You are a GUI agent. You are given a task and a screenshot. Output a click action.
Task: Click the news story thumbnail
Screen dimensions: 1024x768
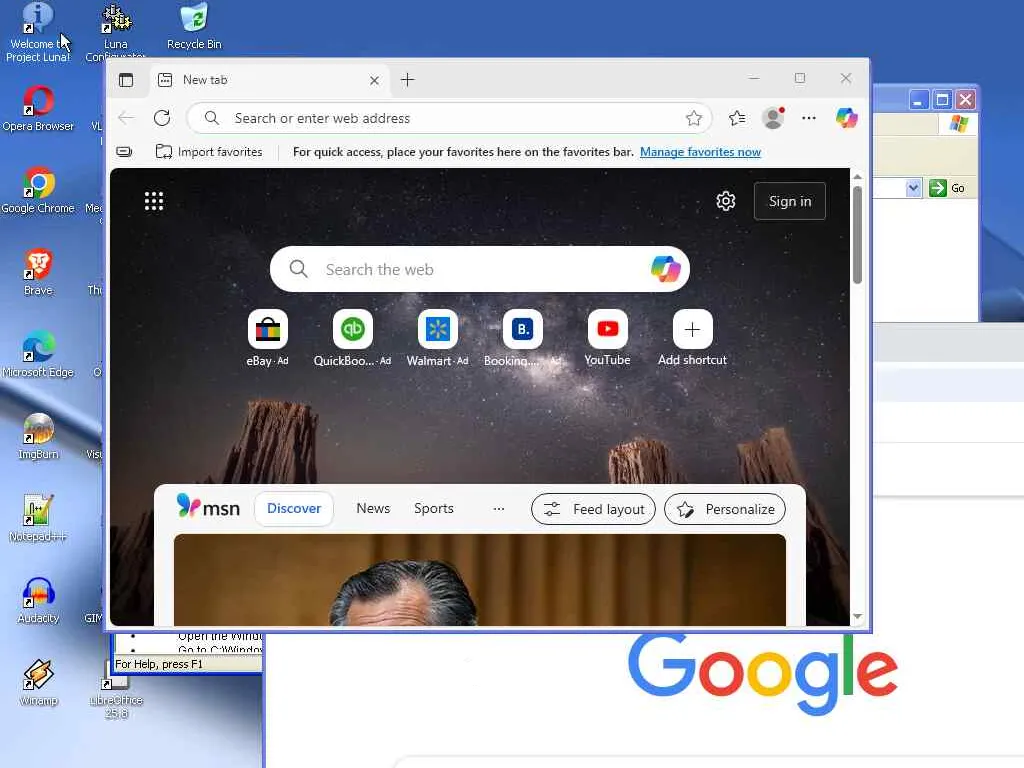pos(479,580)
